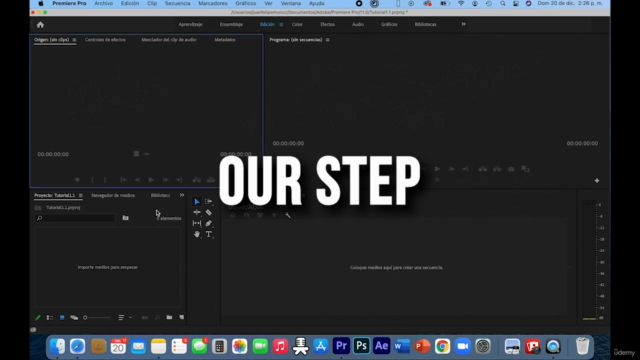Open Program monitor button editor plus
The image size is (640, 360).
coord(597,180)
